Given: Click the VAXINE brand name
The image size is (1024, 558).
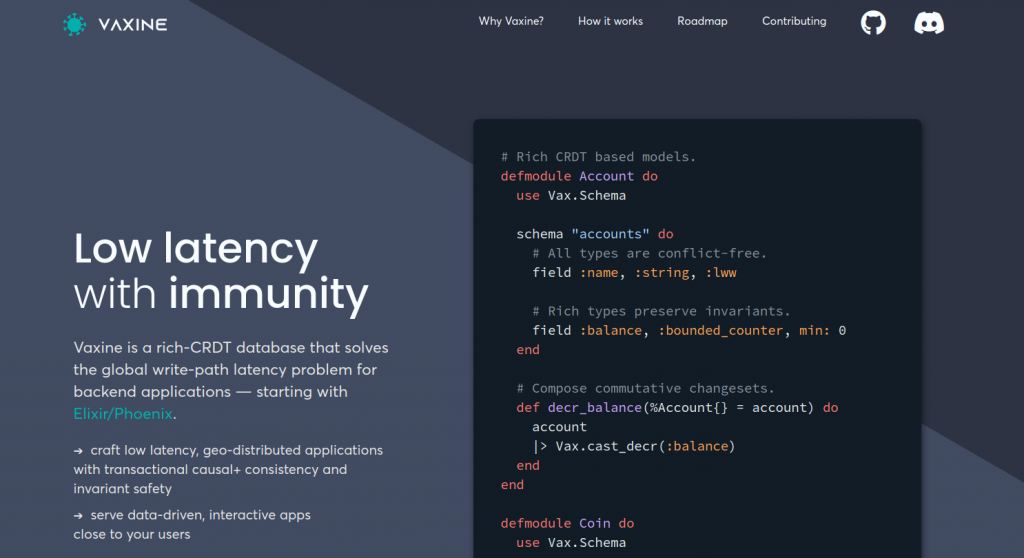Looking at the screenshot, I should point(133,25).
